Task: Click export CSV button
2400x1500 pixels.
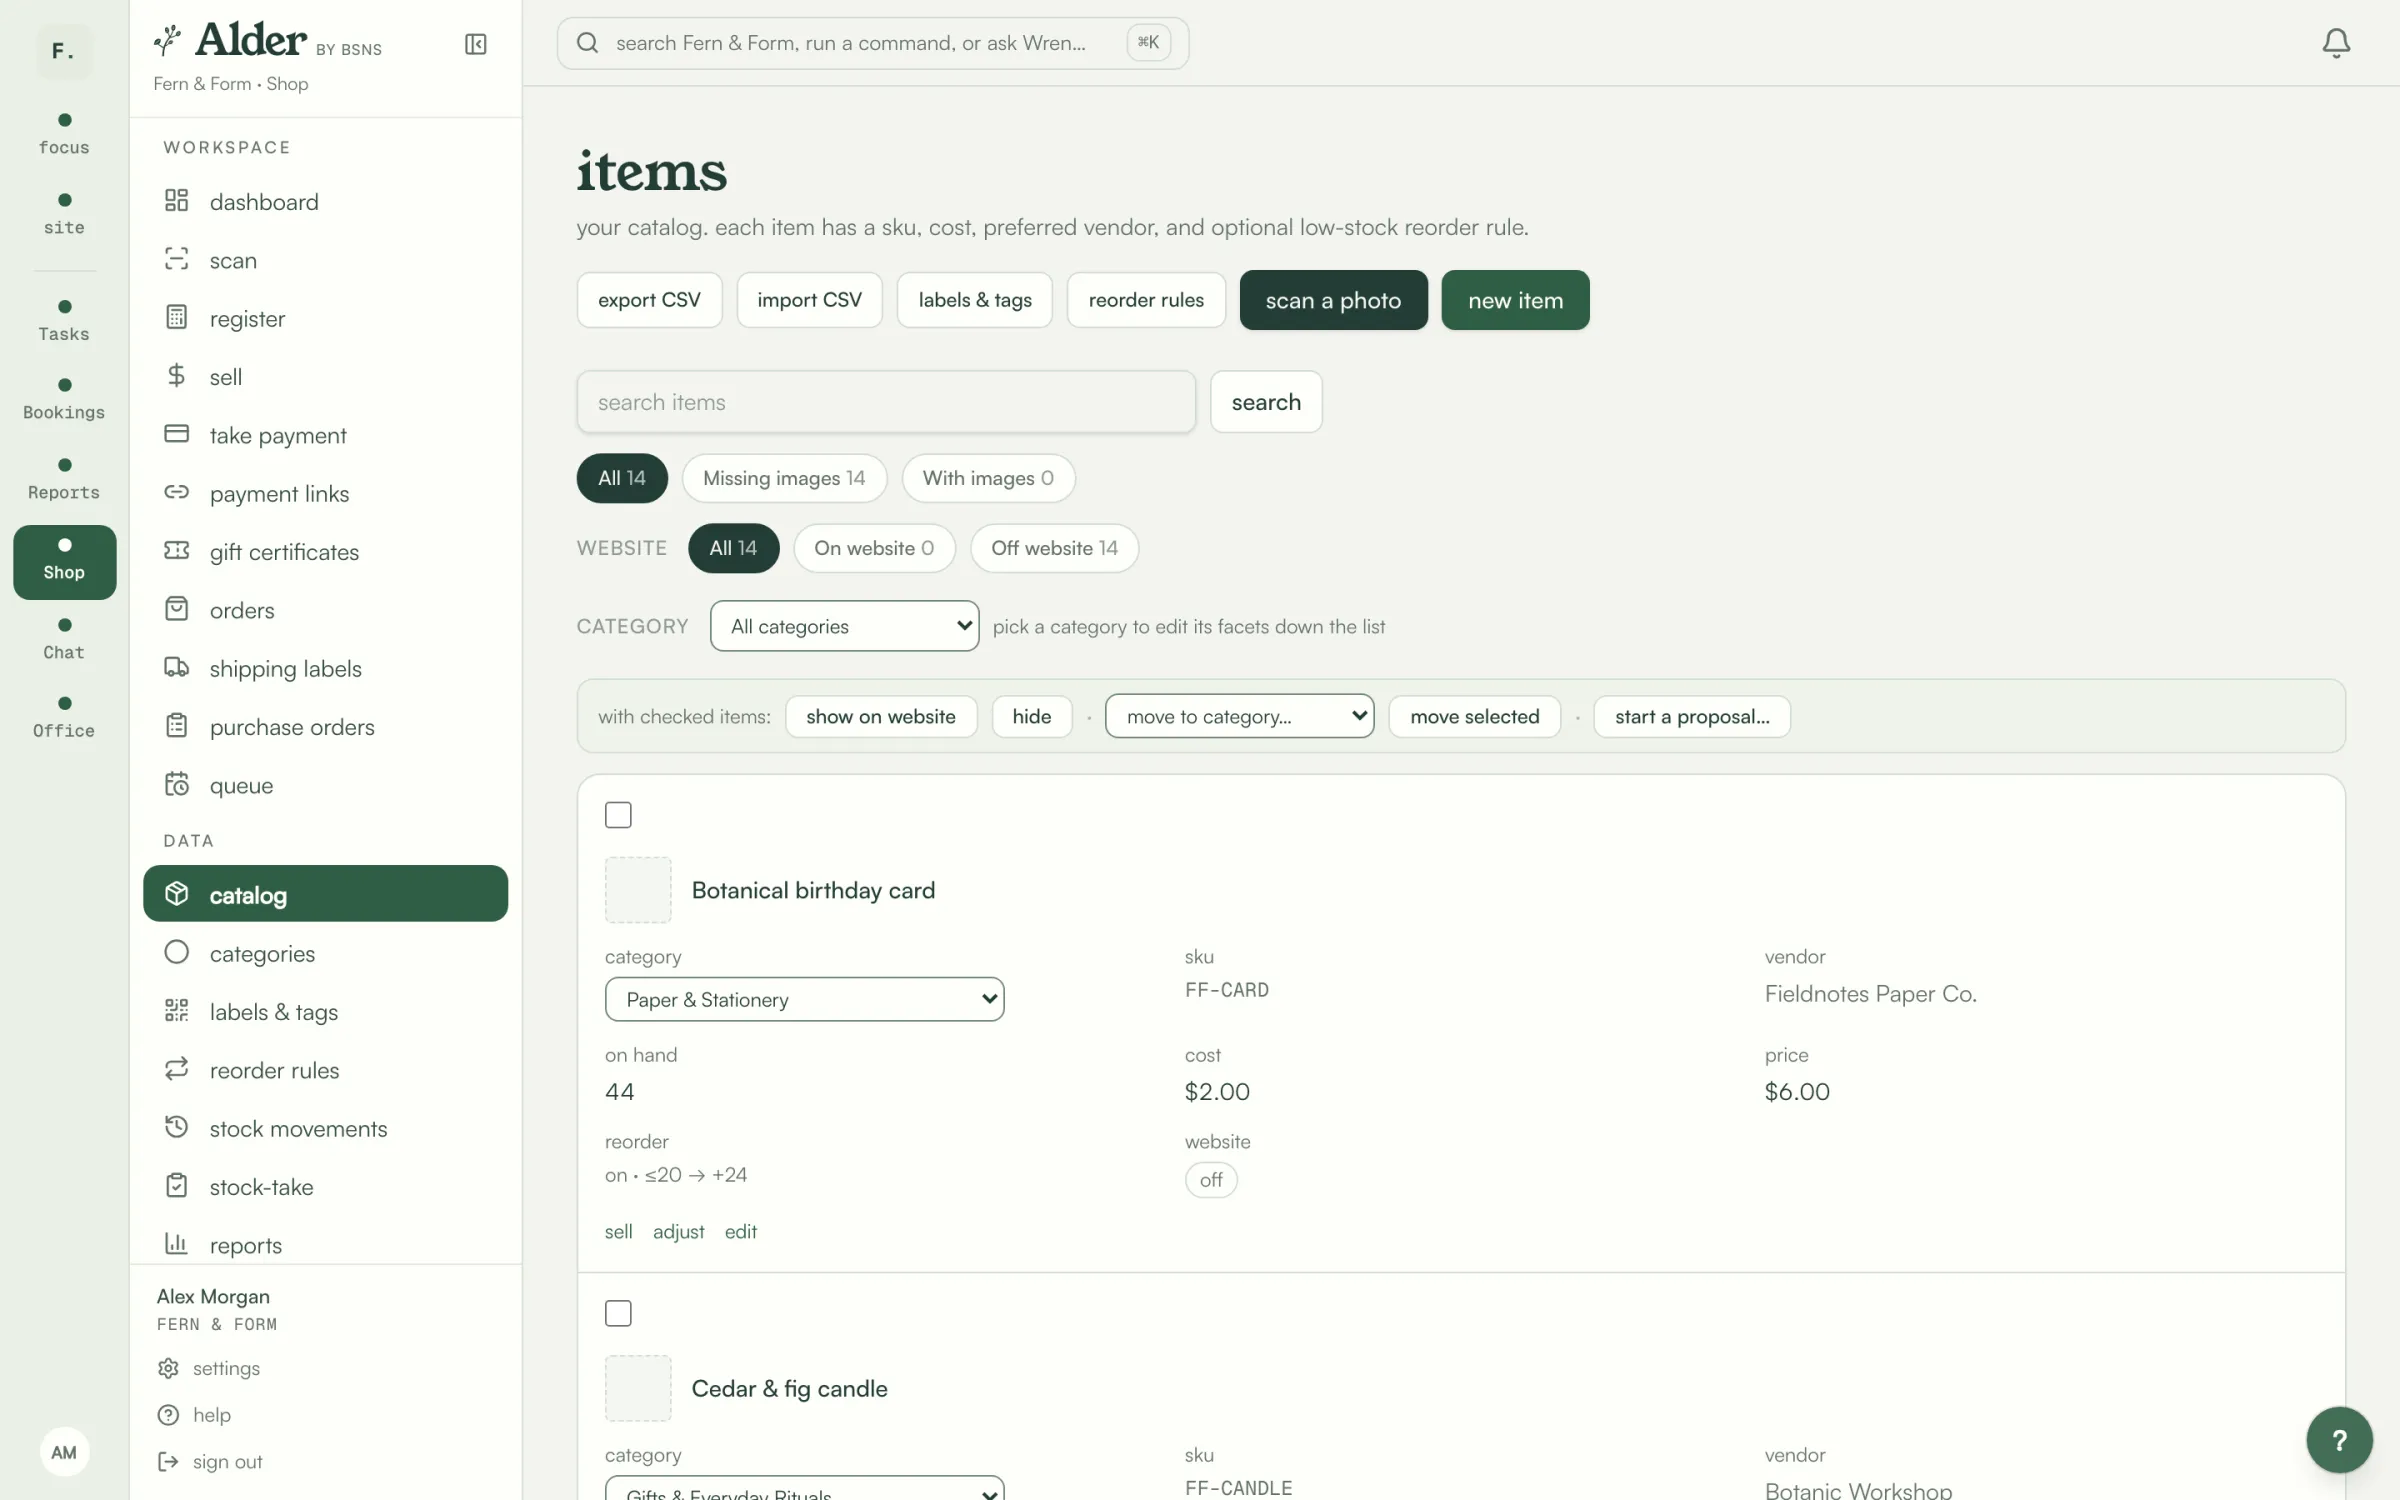Action: coord(649,300)
